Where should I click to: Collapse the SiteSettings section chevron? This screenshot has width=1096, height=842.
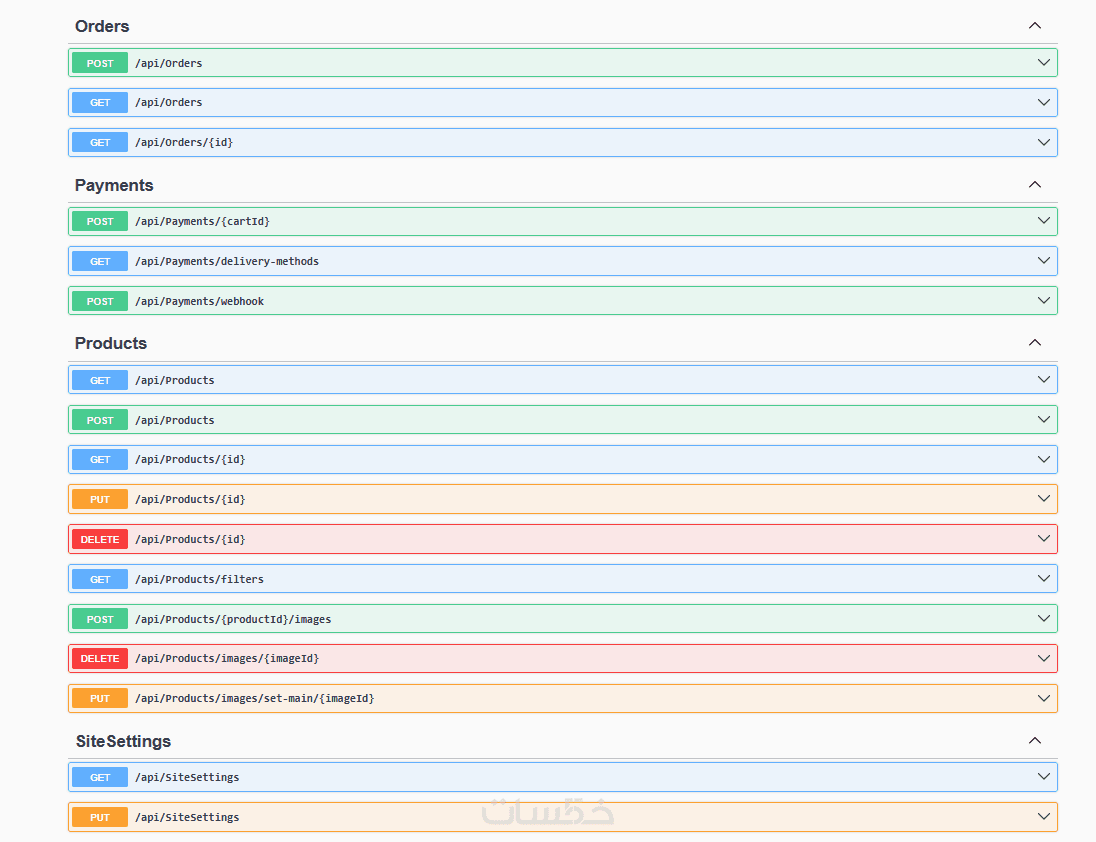point(1034,741)
